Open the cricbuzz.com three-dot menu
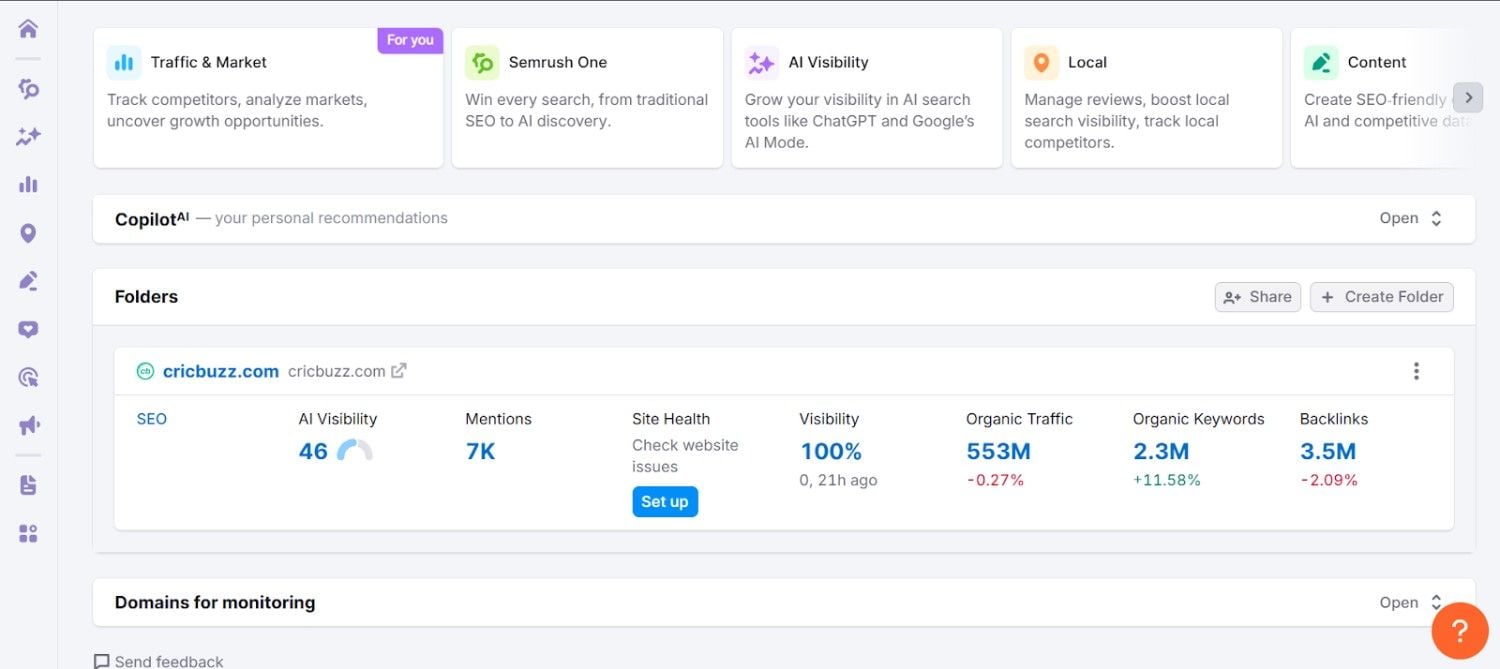The width and height of the screenshot is (1500, 669). coord(1416,371)
